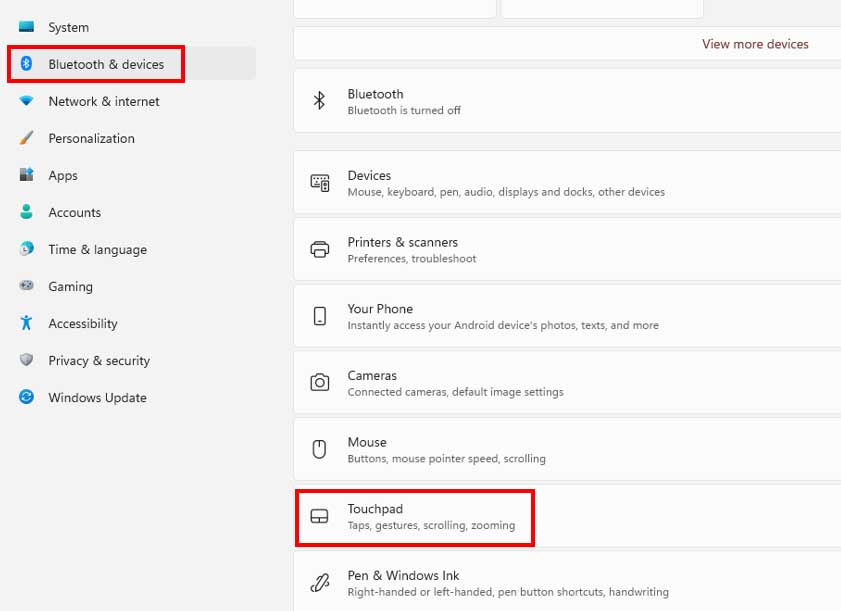The height and width of the screenshot is (611, 841).
Task: Click the Pen & Windows Ink pen icon
Action: pyautogui.click(x=320, y=583)
